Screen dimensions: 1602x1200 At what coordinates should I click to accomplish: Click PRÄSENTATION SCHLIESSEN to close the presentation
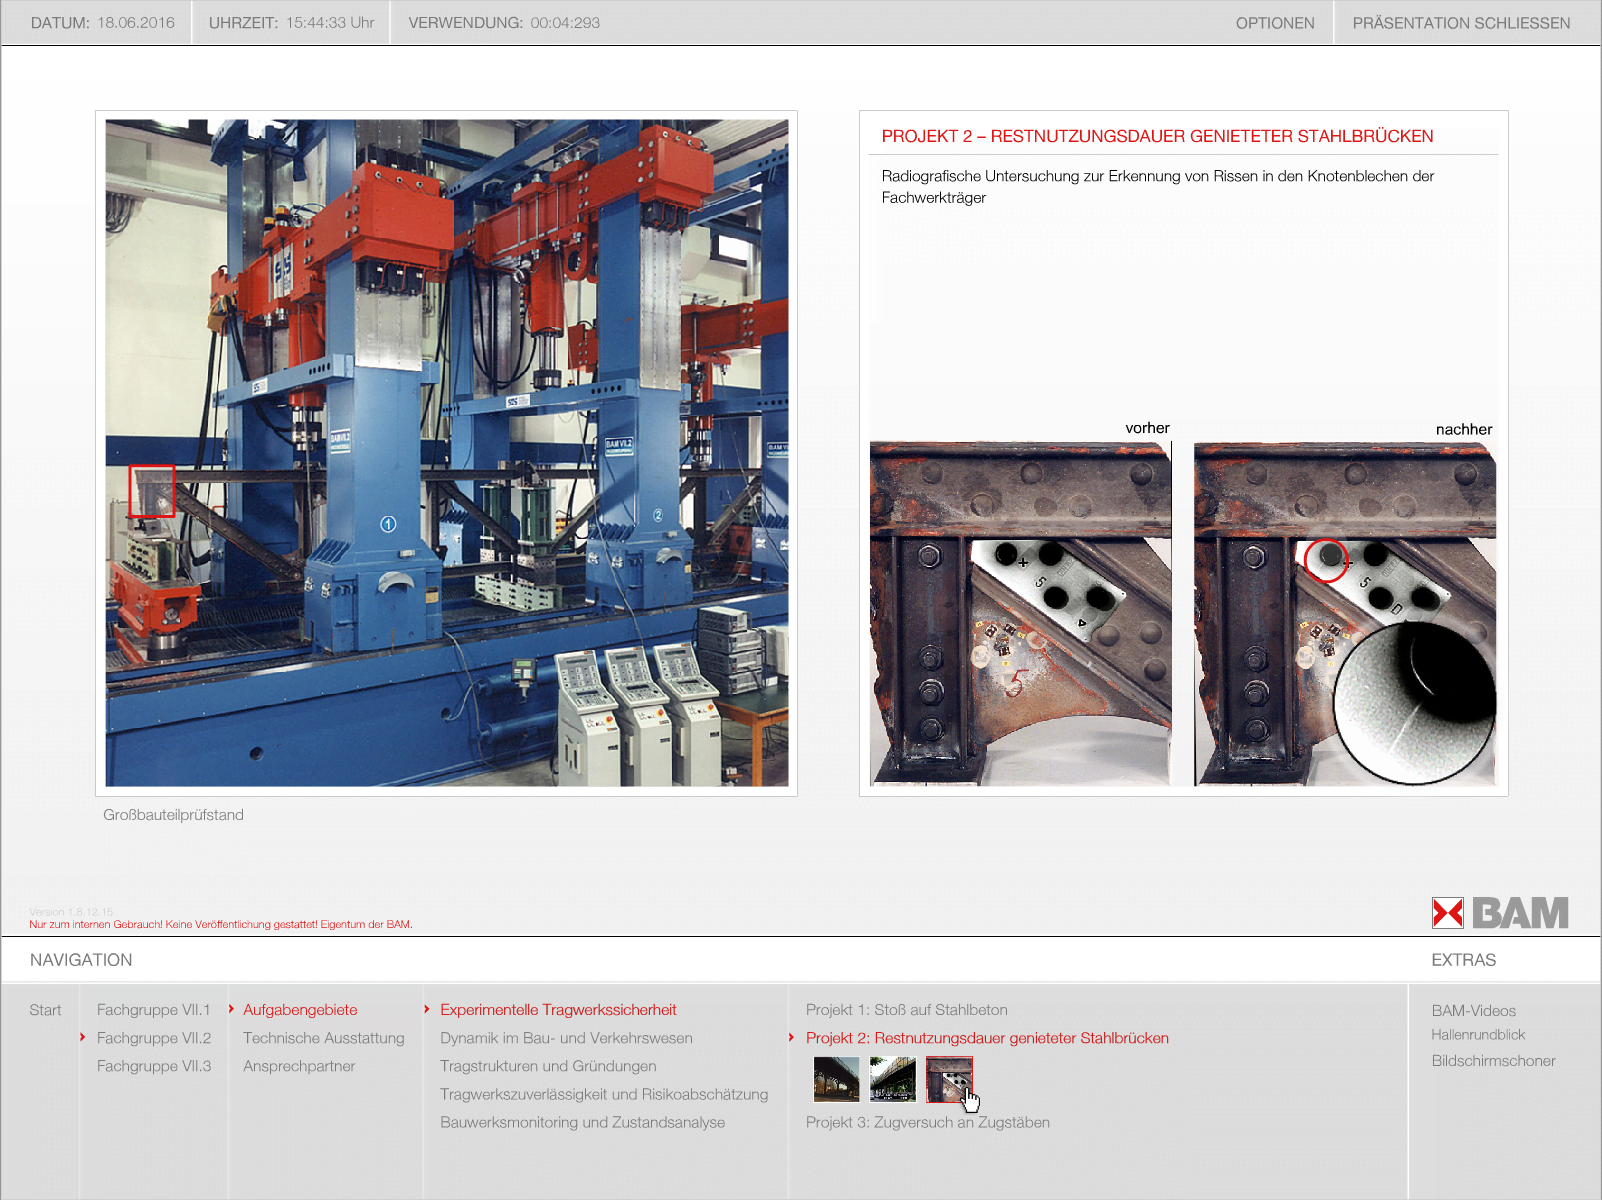coord(1461,23)
